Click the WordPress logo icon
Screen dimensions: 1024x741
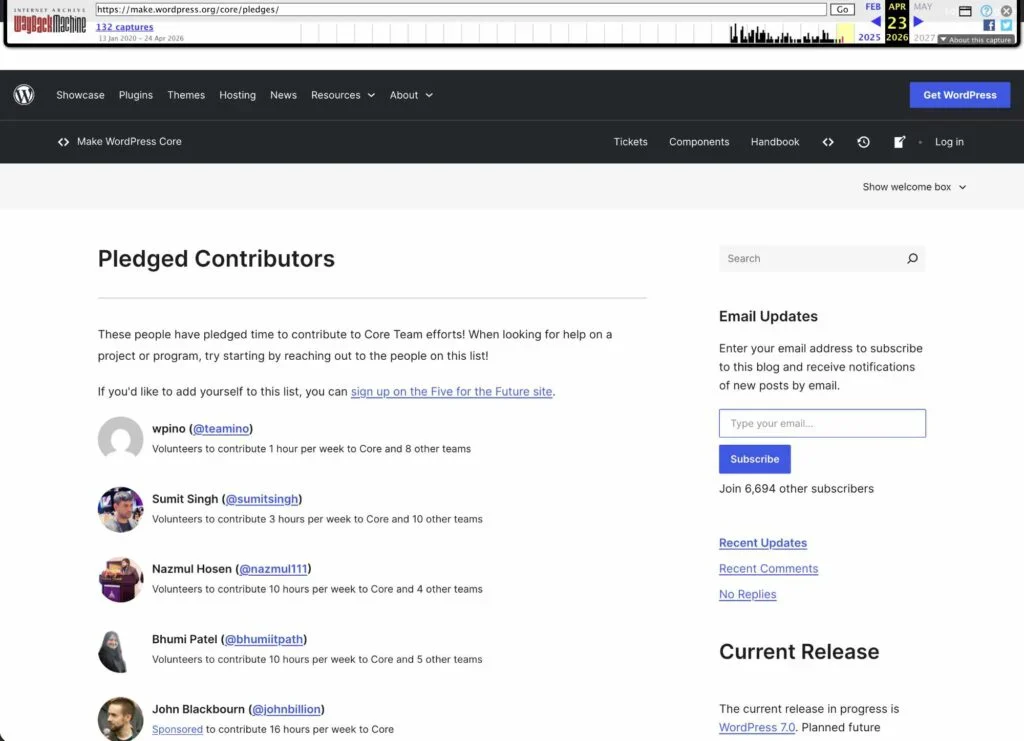(x=24, y=95)
